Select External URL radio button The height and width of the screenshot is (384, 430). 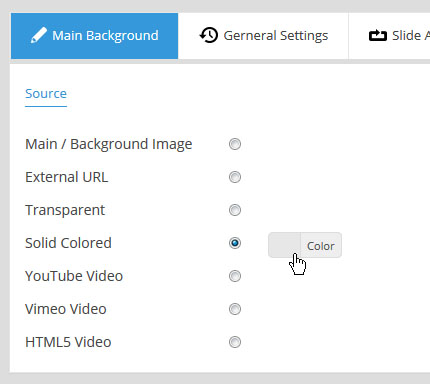[235, 177]
